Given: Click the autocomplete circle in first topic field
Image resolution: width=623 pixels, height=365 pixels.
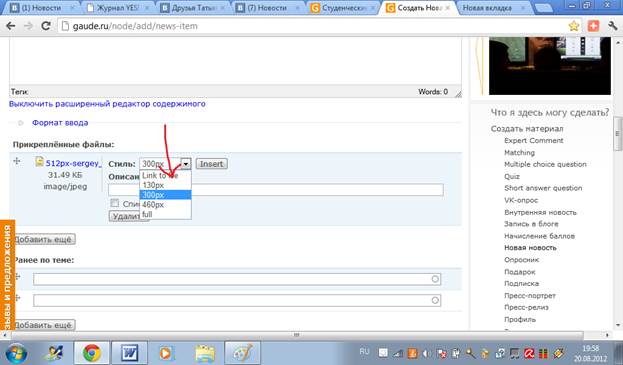Looking at the screenshot, I should 435,279.
